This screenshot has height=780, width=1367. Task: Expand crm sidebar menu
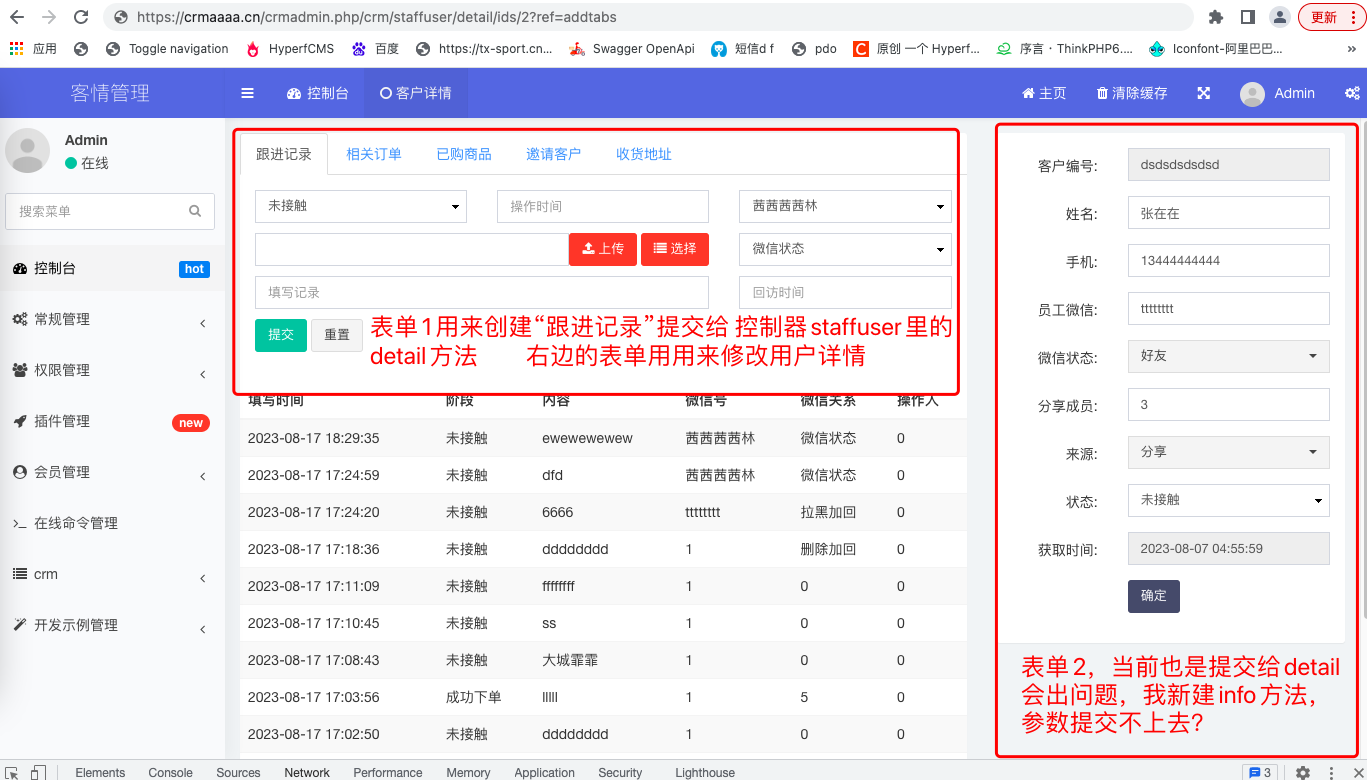[112, 574]
